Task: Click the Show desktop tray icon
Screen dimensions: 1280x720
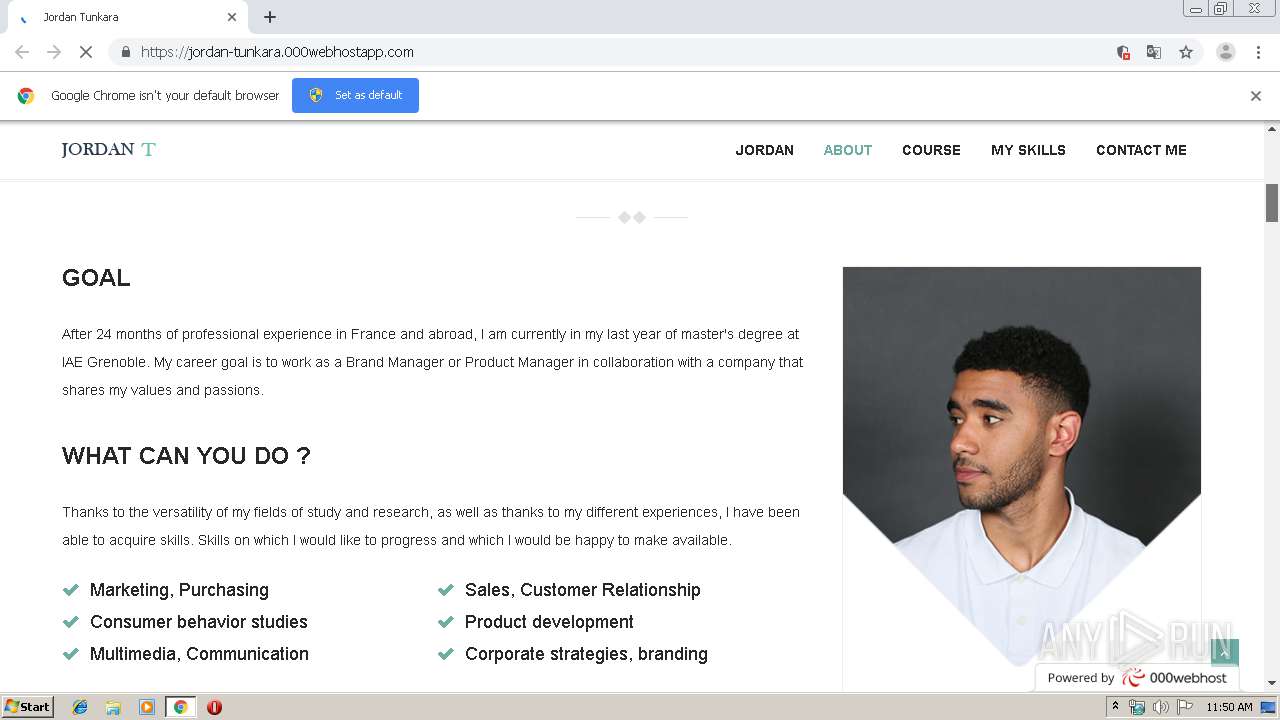Action: 1269,707
